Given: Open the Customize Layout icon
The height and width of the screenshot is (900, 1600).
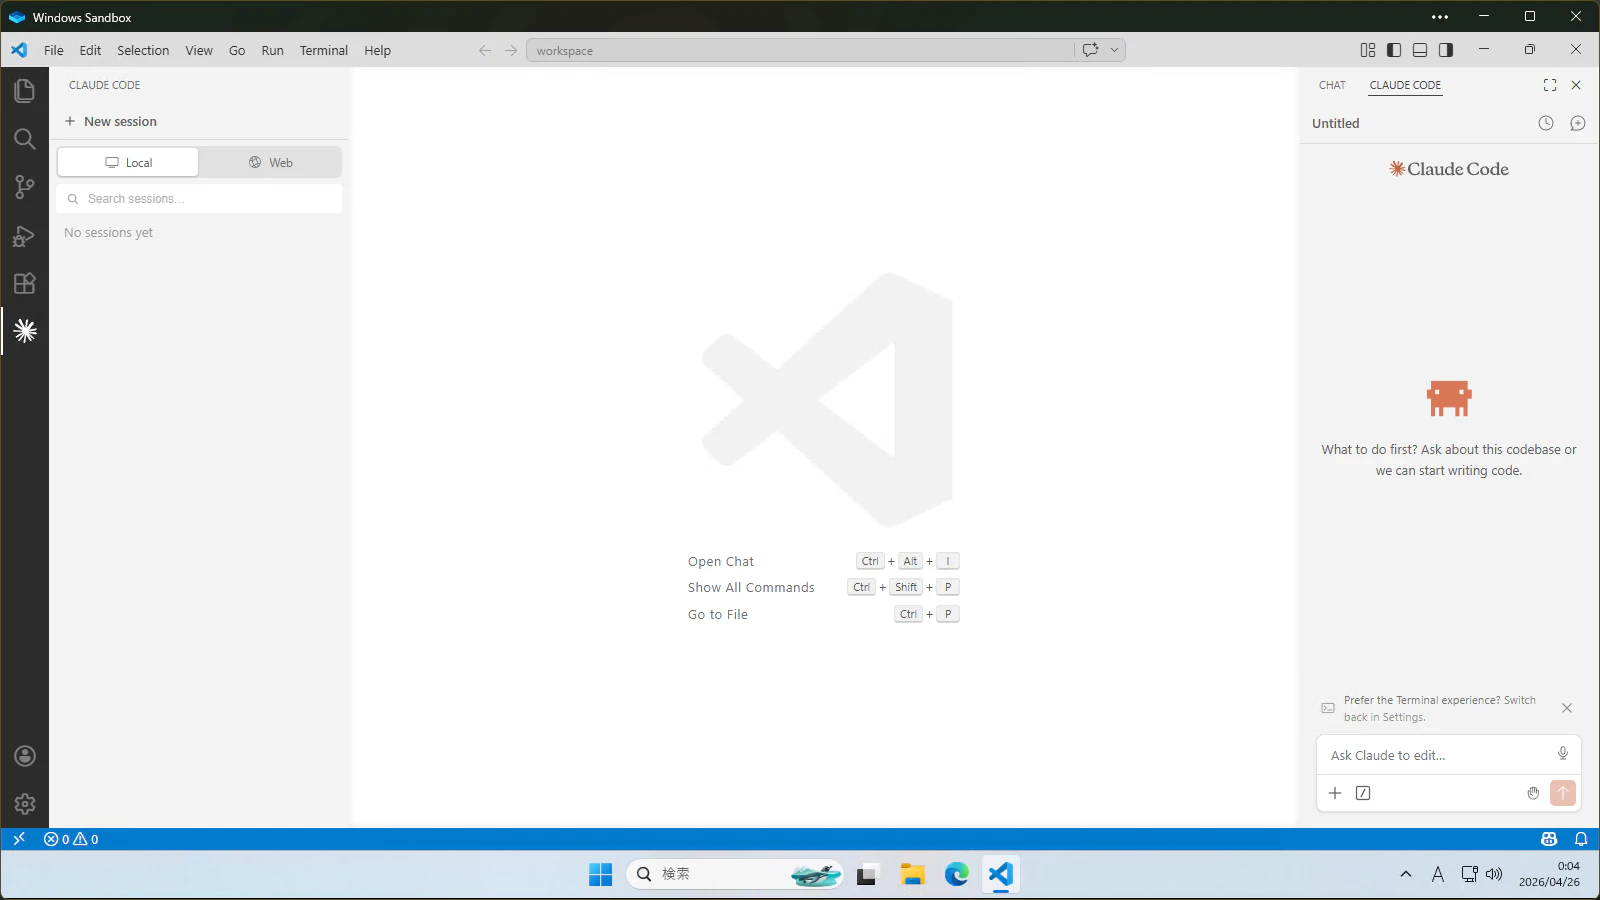Looking at the screenshot, I should click(x=1368, y=50).
